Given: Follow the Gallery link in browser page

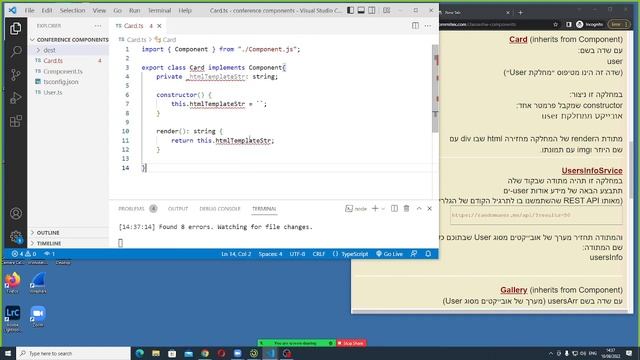Looking at the screenshot, I should click(x=513, y=290).
